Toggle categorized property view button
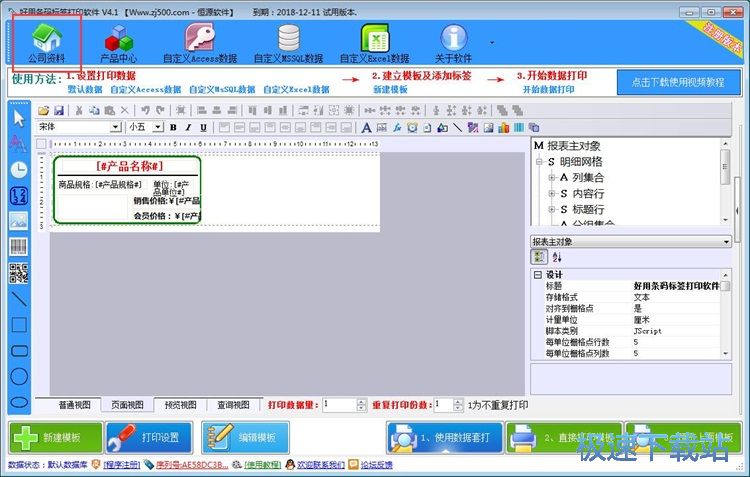 (x=539, y=257)
